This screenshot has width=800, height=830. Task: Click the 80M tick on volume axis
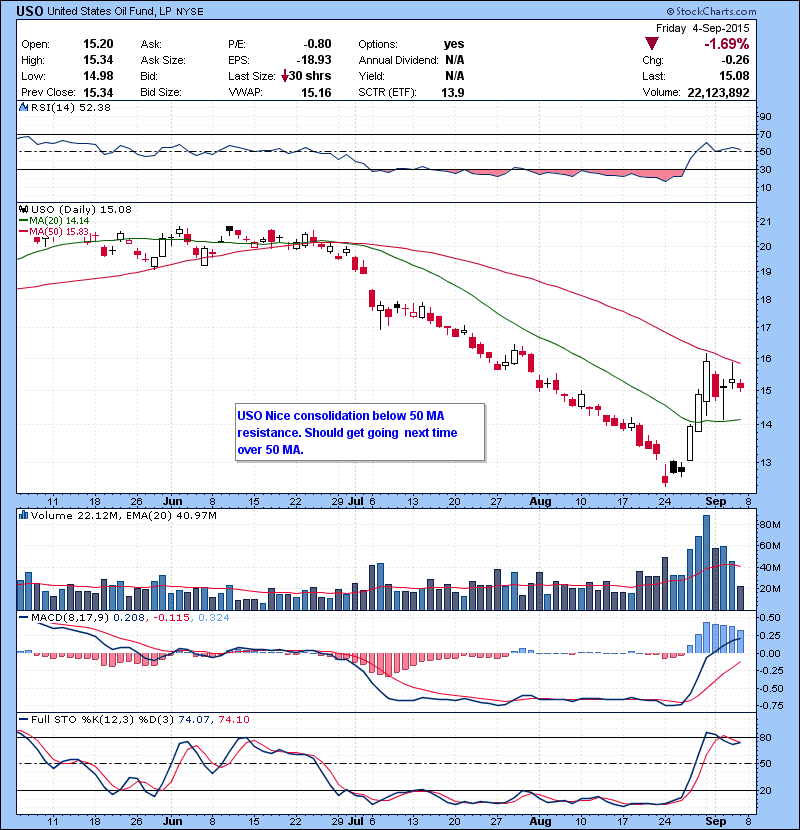[770, 525]
